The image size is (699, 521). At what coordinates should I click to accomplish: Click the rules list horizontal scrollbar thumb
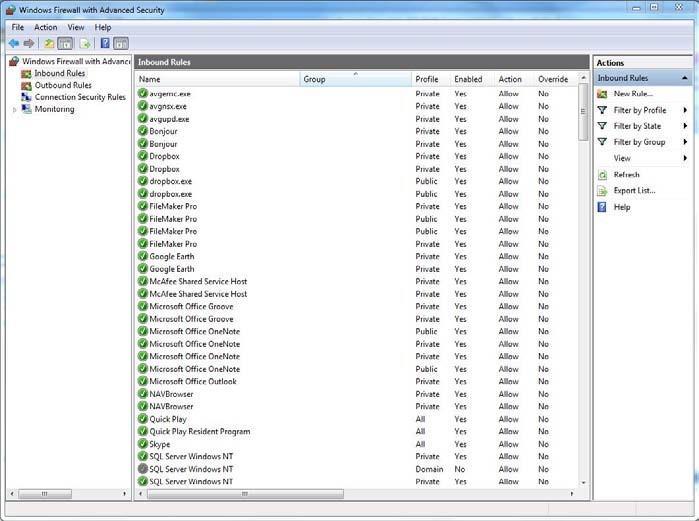point(245,494)
